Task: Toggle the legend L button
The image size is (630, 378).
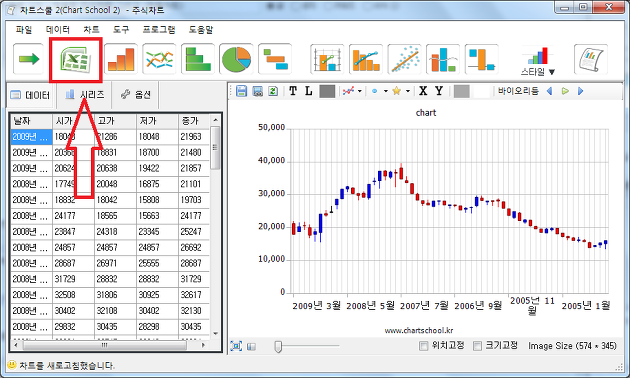Action: 309,91
